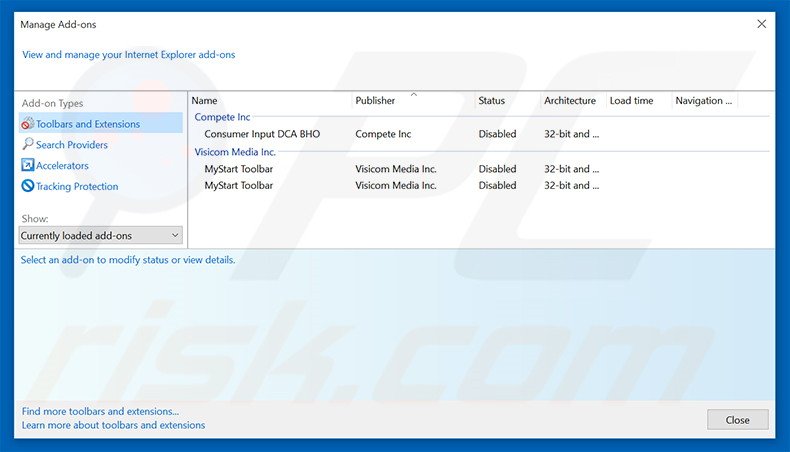Click the Search Providers magnifier icon
The height and width of the screenshot is (452, 790).
coord(28,144)
